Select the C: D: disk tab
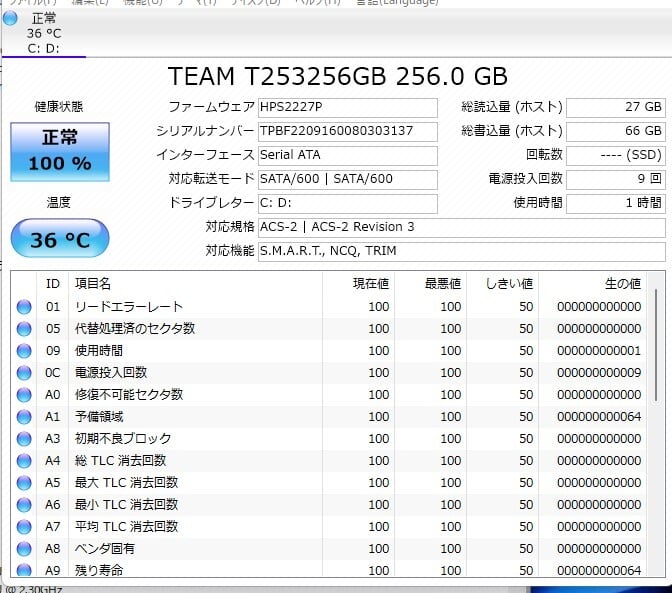The image size is (672, 593). click(x=45, y=33)
